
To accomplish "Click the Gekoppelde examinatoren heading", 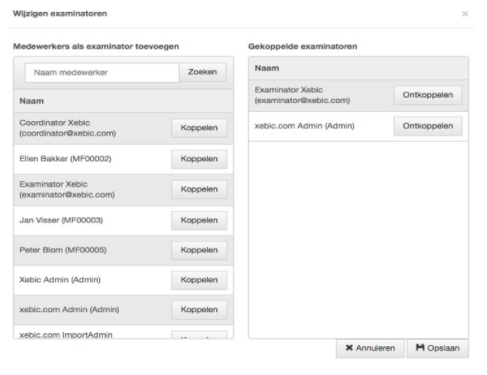I will pos(303,46).
